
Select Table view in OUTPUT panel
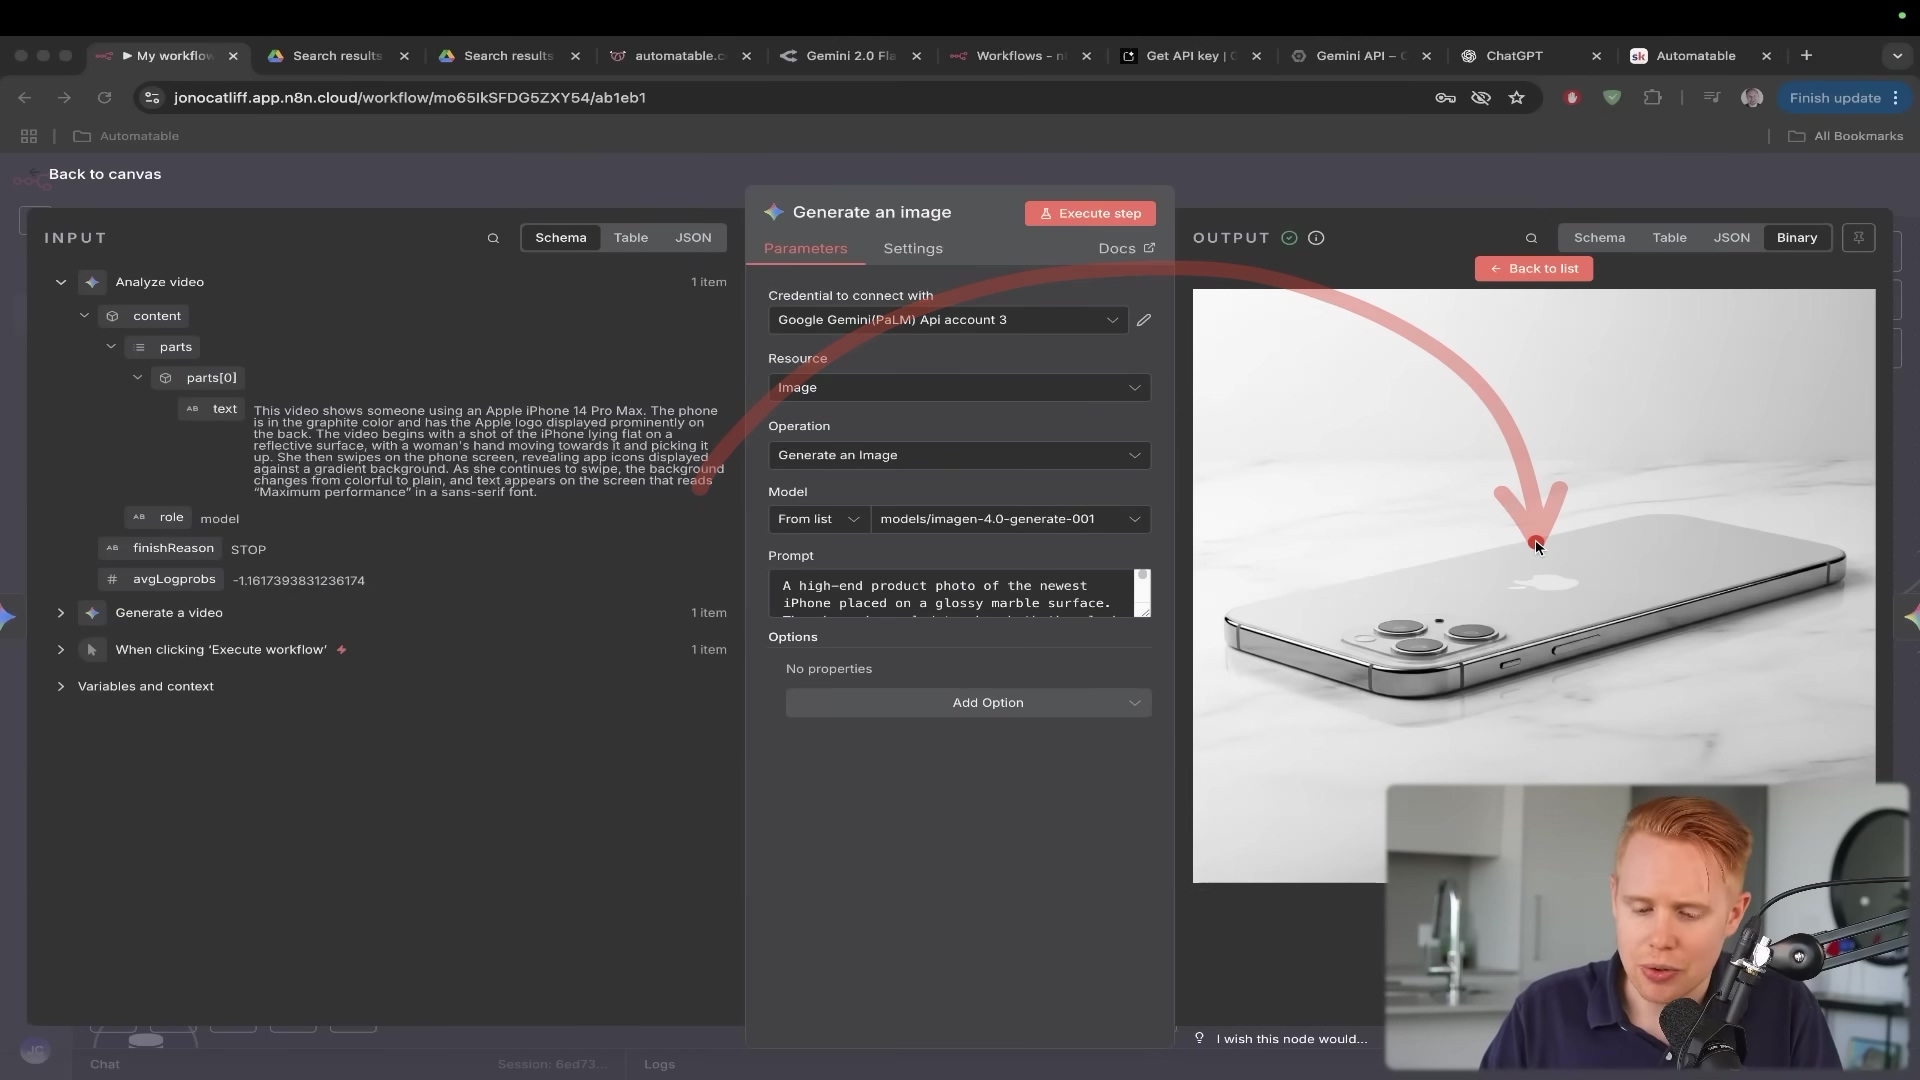(1669, 238)
